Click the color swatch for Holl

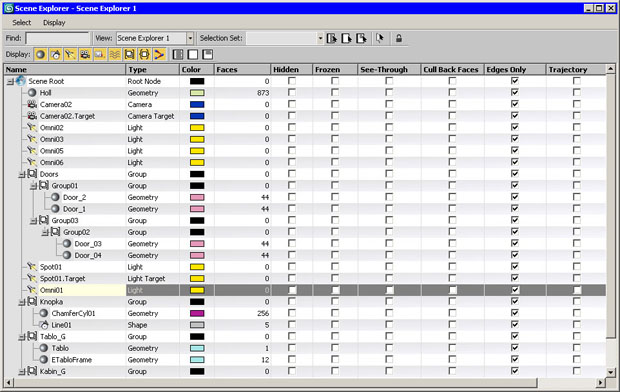197,93
